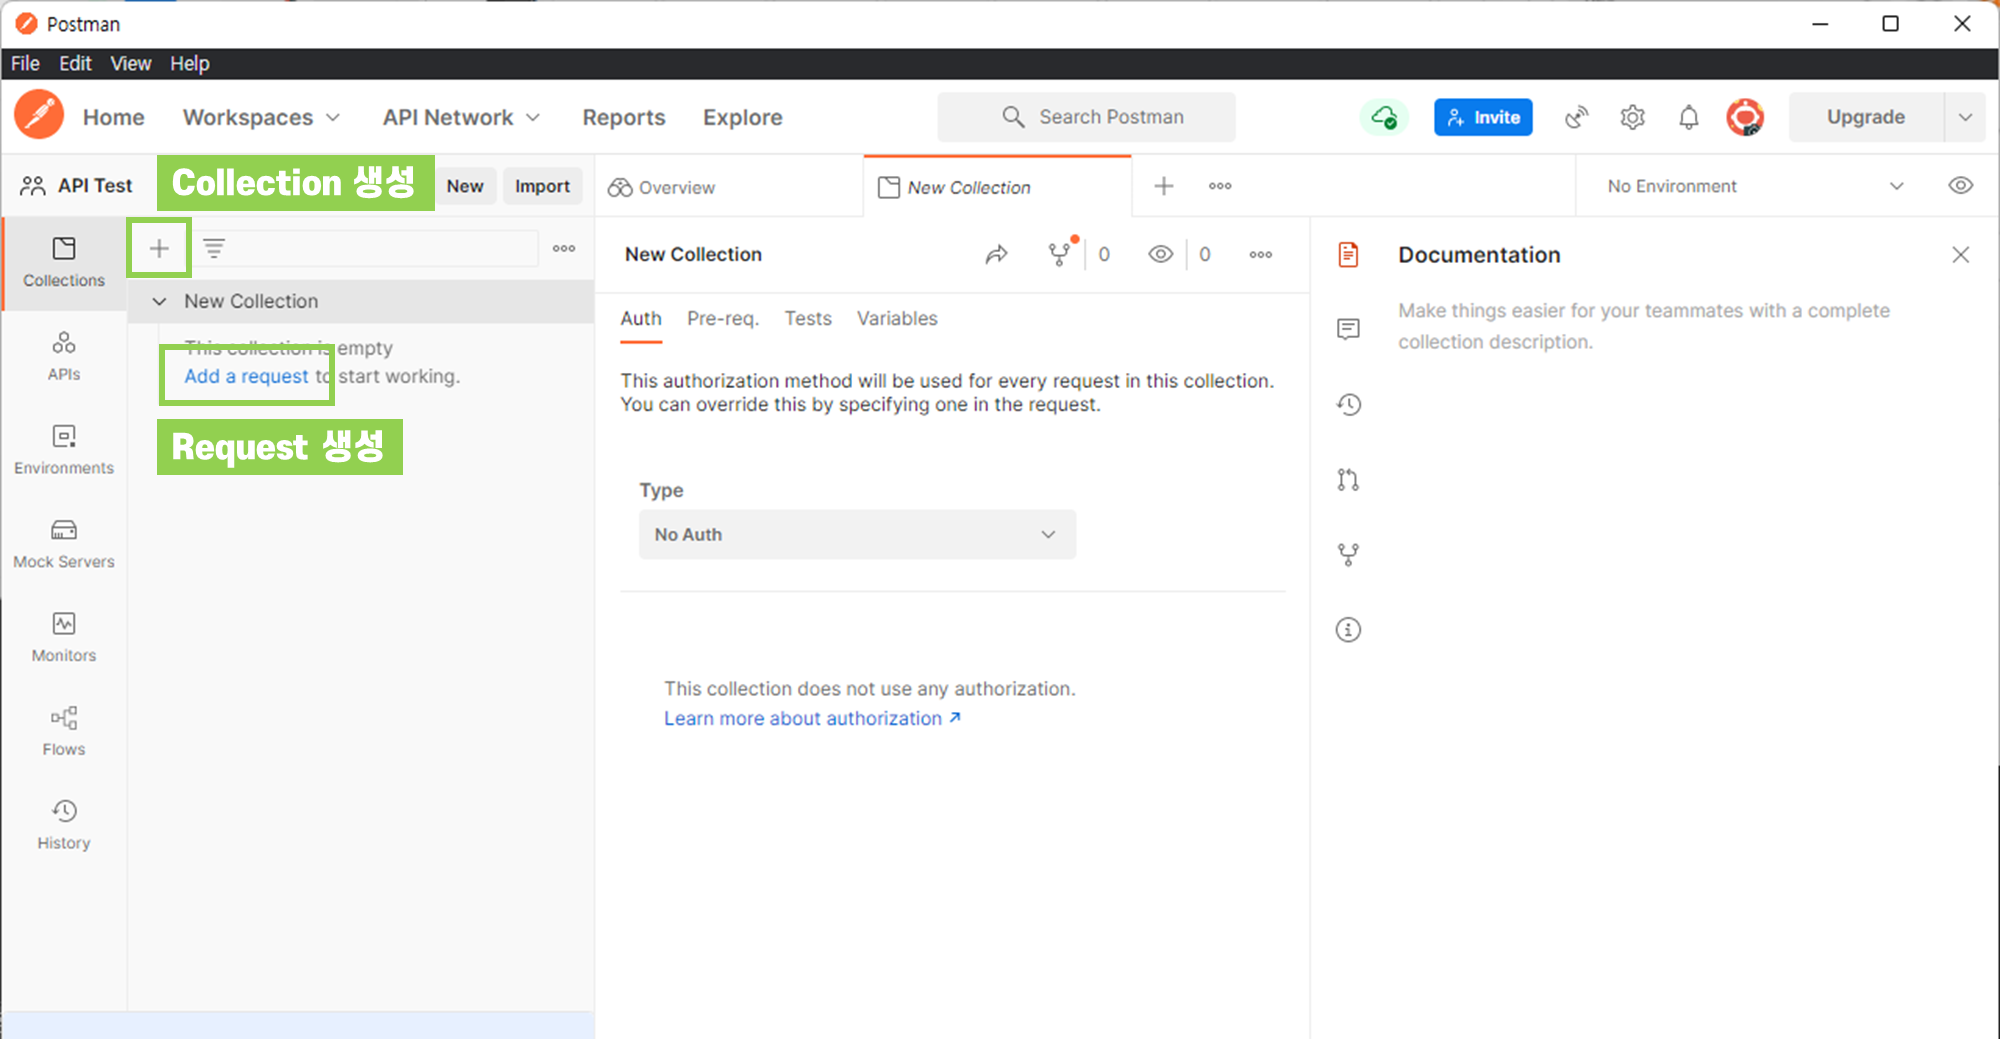
Task: Open the APIs sidebar panel
Action: (x=64, y=356)
